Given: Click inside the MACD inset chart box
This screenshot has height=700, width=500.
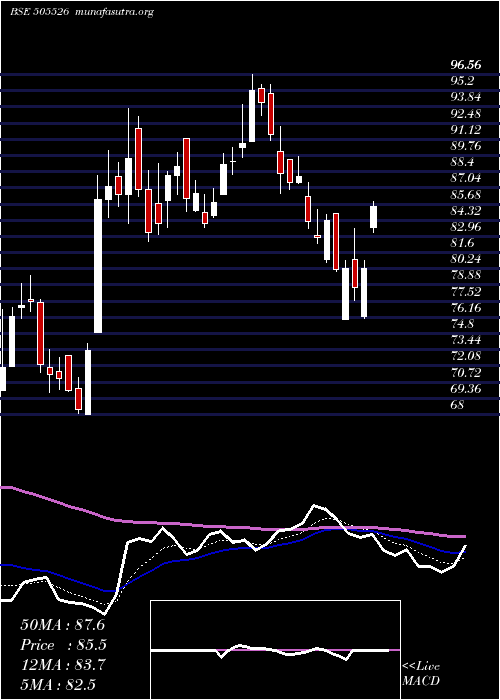Looking at the screenshot, I should (x=275, y=650).
